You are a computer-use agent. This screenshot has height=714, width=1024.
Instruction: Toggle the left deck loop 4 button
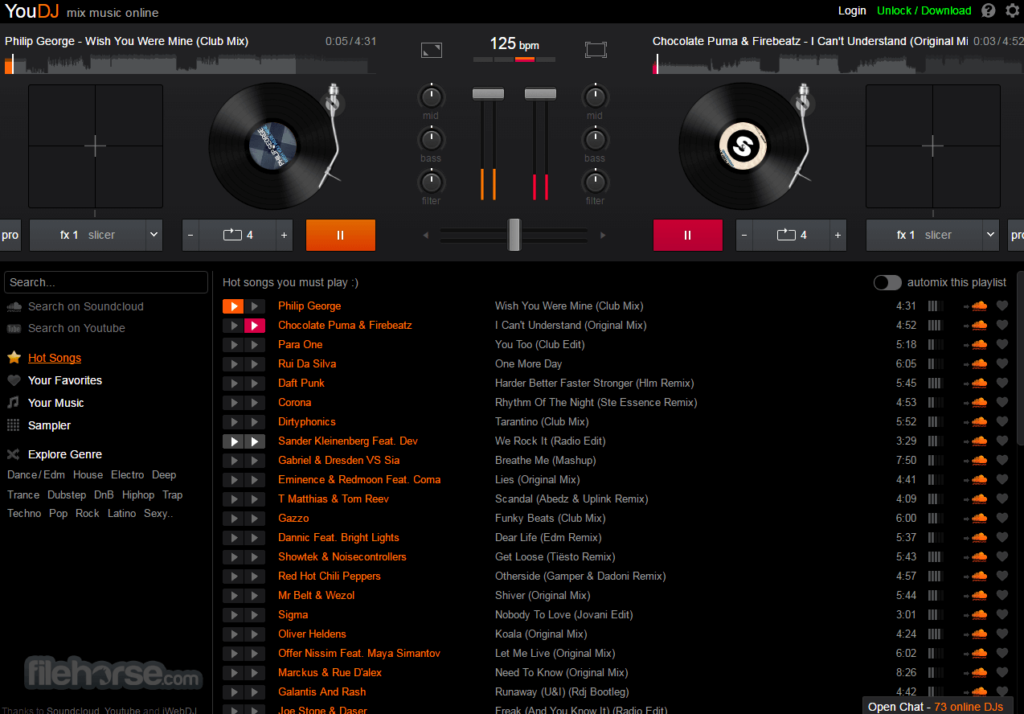238,235
